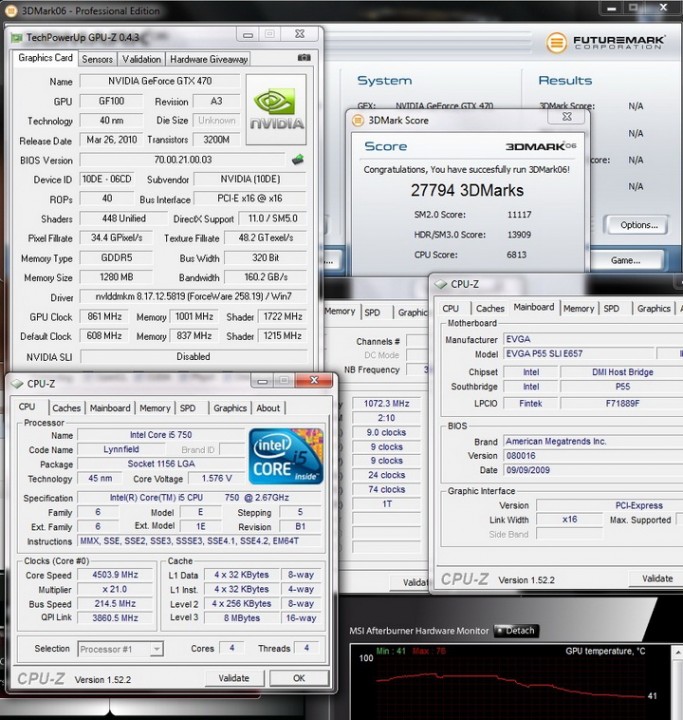Screen dimensions: 683x720
Task: Click the Memory Size value 1280 MB
Action: click(x=116, y=277)
